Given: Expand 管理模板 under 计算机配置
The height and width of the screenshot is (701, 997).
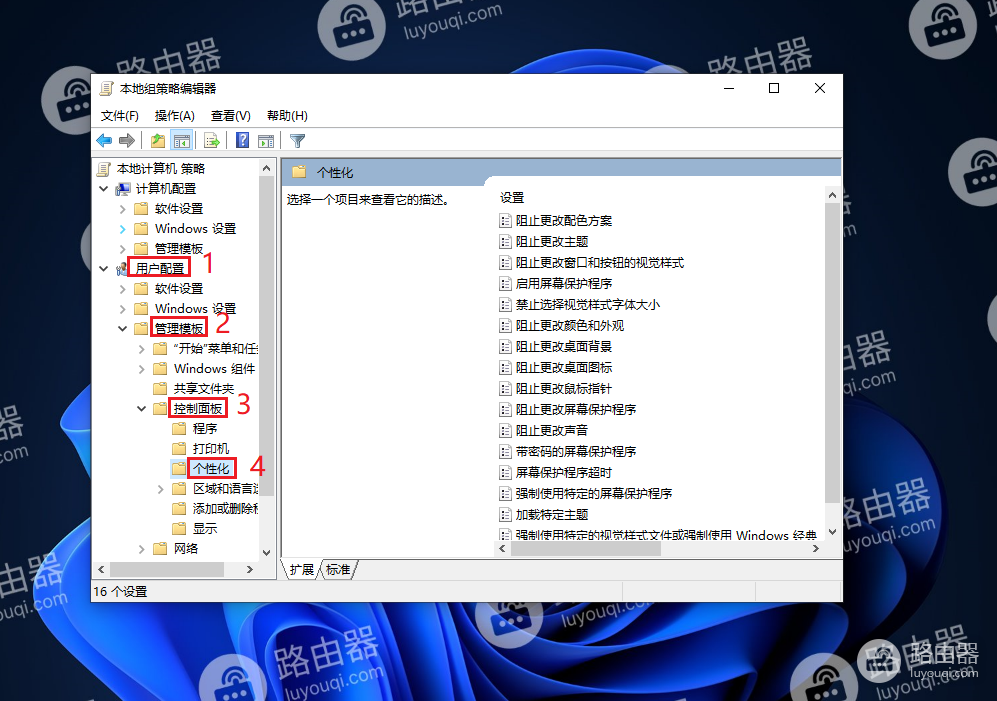Looking at the screenshot, I should [x=123, y=249].
